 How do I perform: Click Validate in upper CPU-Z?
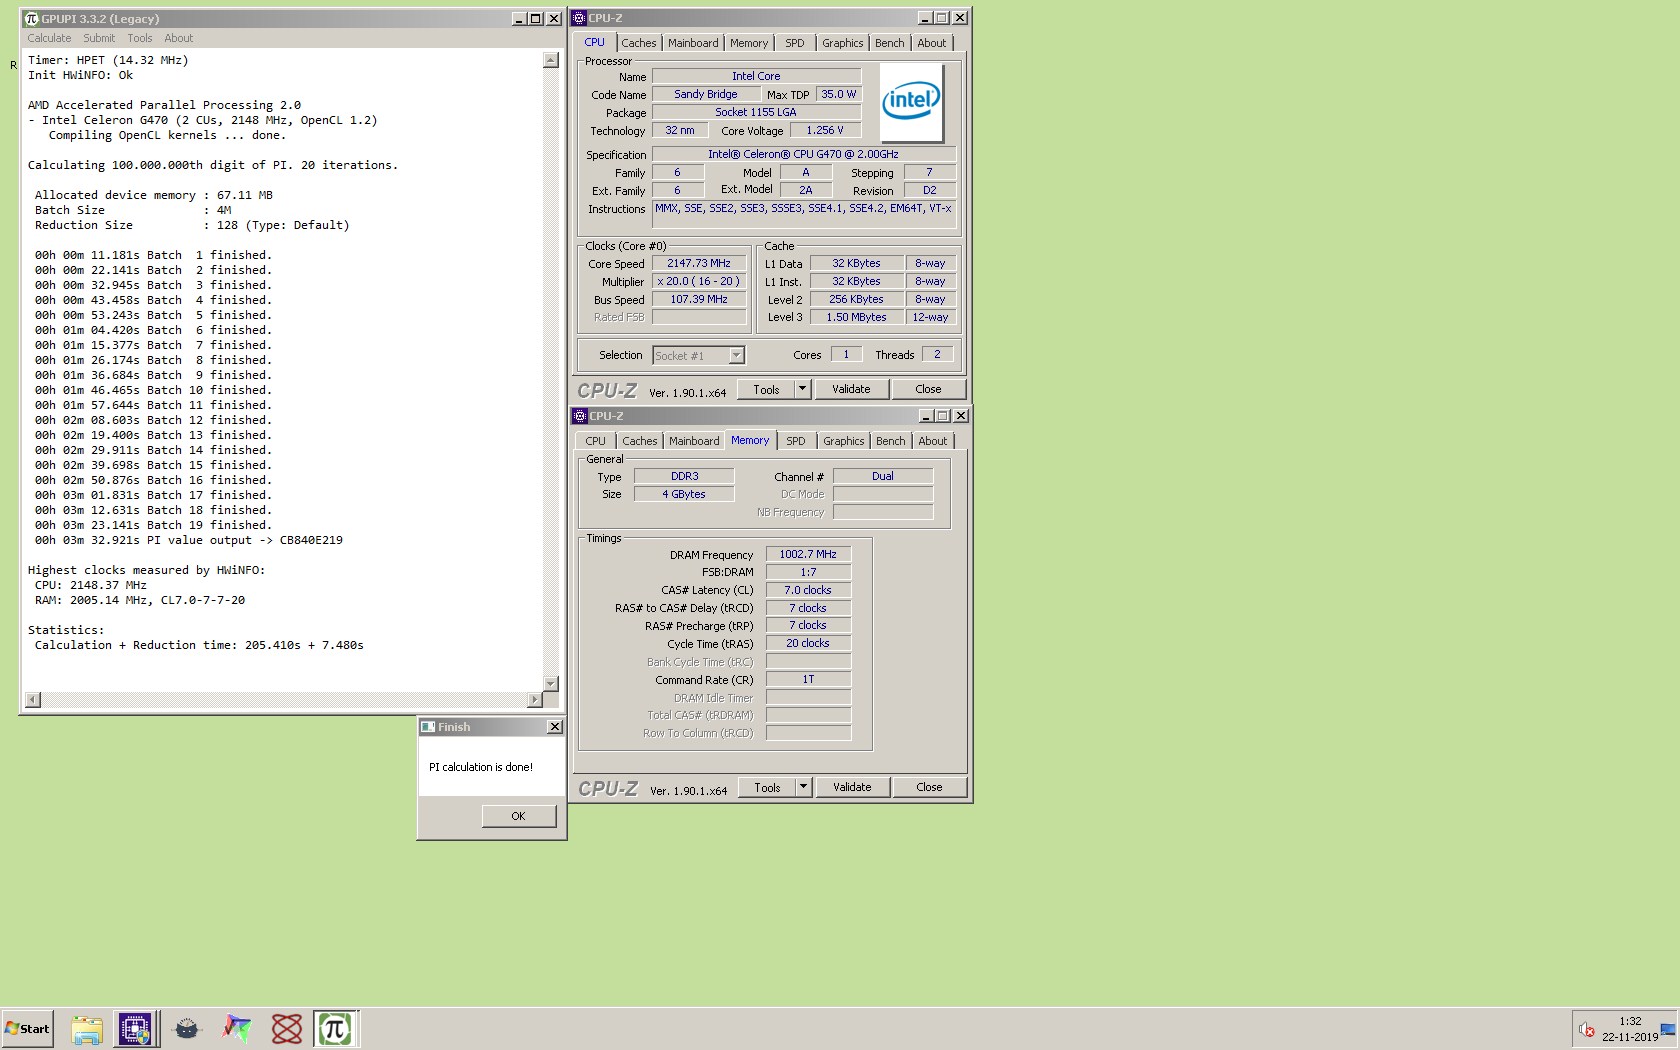click(851, 389)
